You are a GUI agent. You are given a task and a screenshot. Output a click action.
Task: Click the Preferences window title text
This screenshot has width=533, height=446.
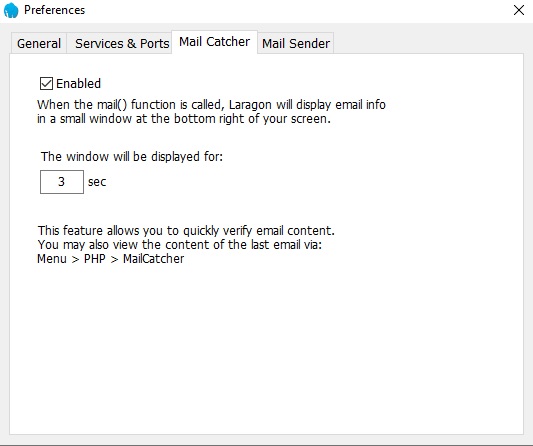coord(54,10)
